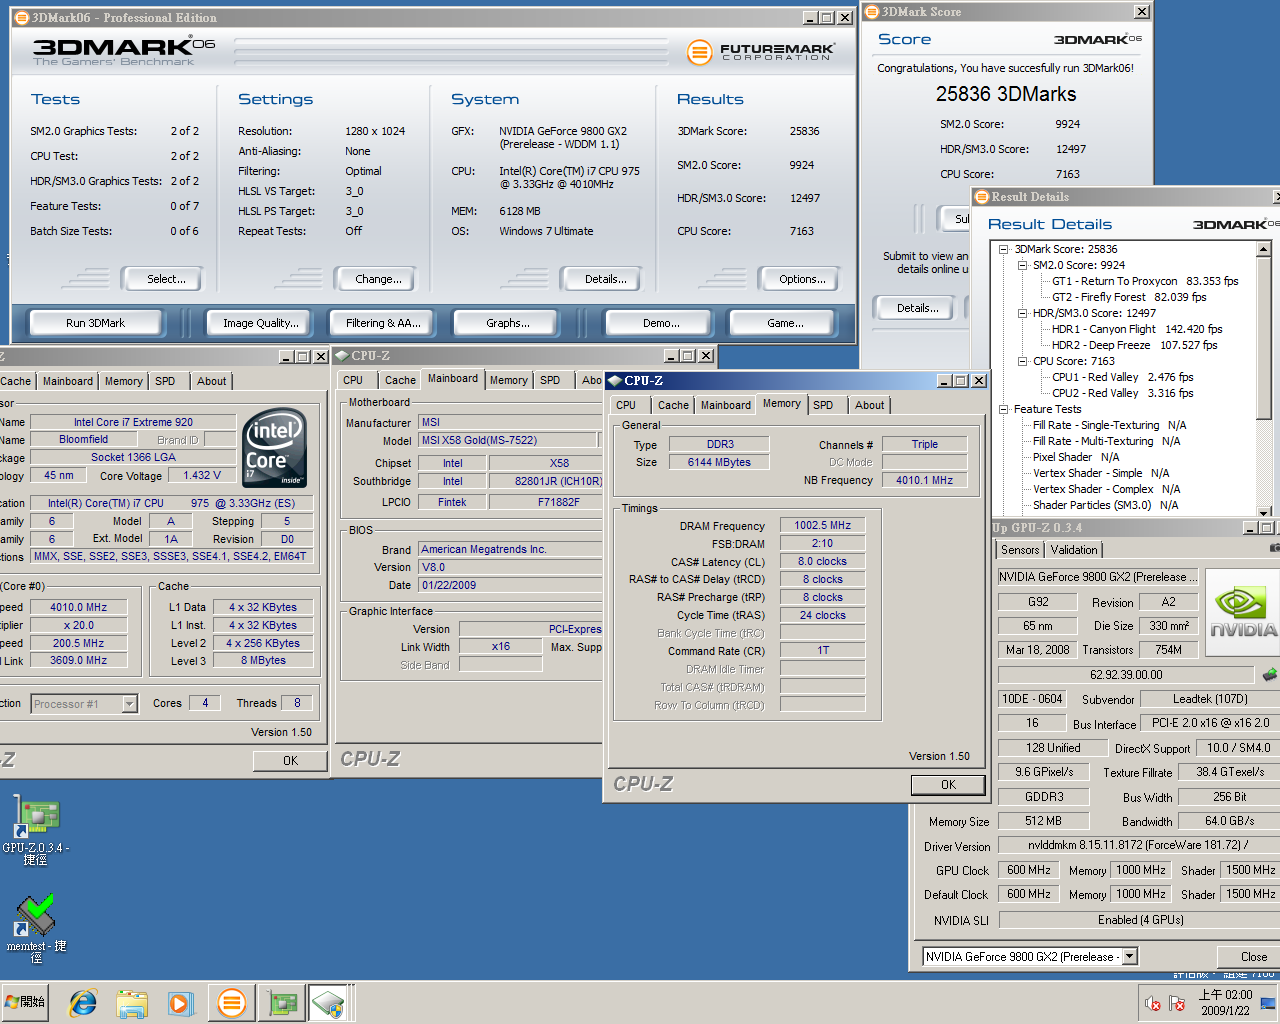The width and height of the screenshot is (1280, 1024).
Task: Collapse the HDR/SM3.0 Score: 12497 node
Action: pos(1022,313)
